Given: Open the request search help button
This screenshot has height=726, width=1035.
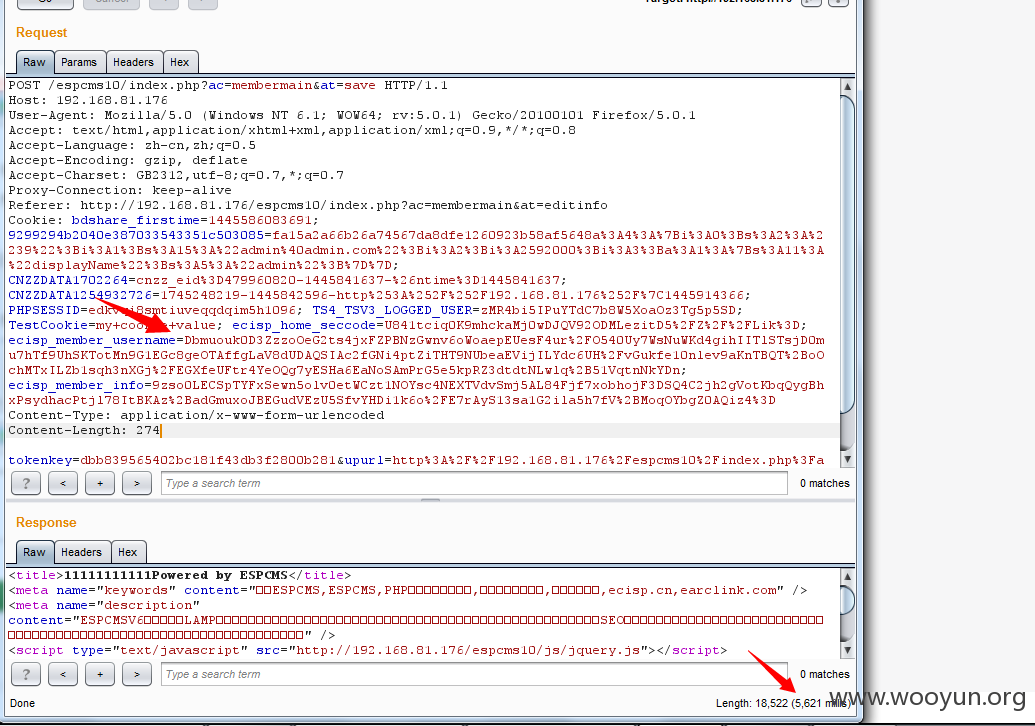Looking at the screenshot, I should pos(26,483).
